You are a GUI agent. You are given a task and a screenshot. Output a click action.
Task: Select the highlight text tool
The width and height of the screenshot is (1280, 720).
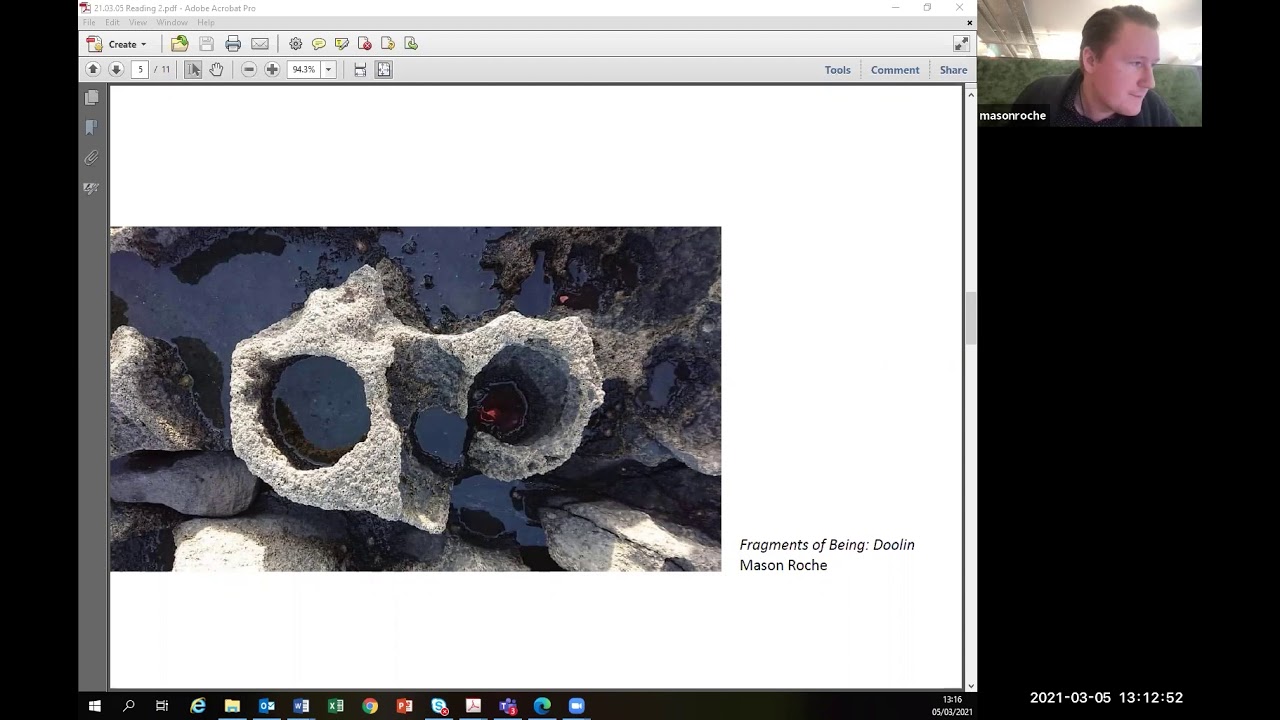click(x=341, y=44)
